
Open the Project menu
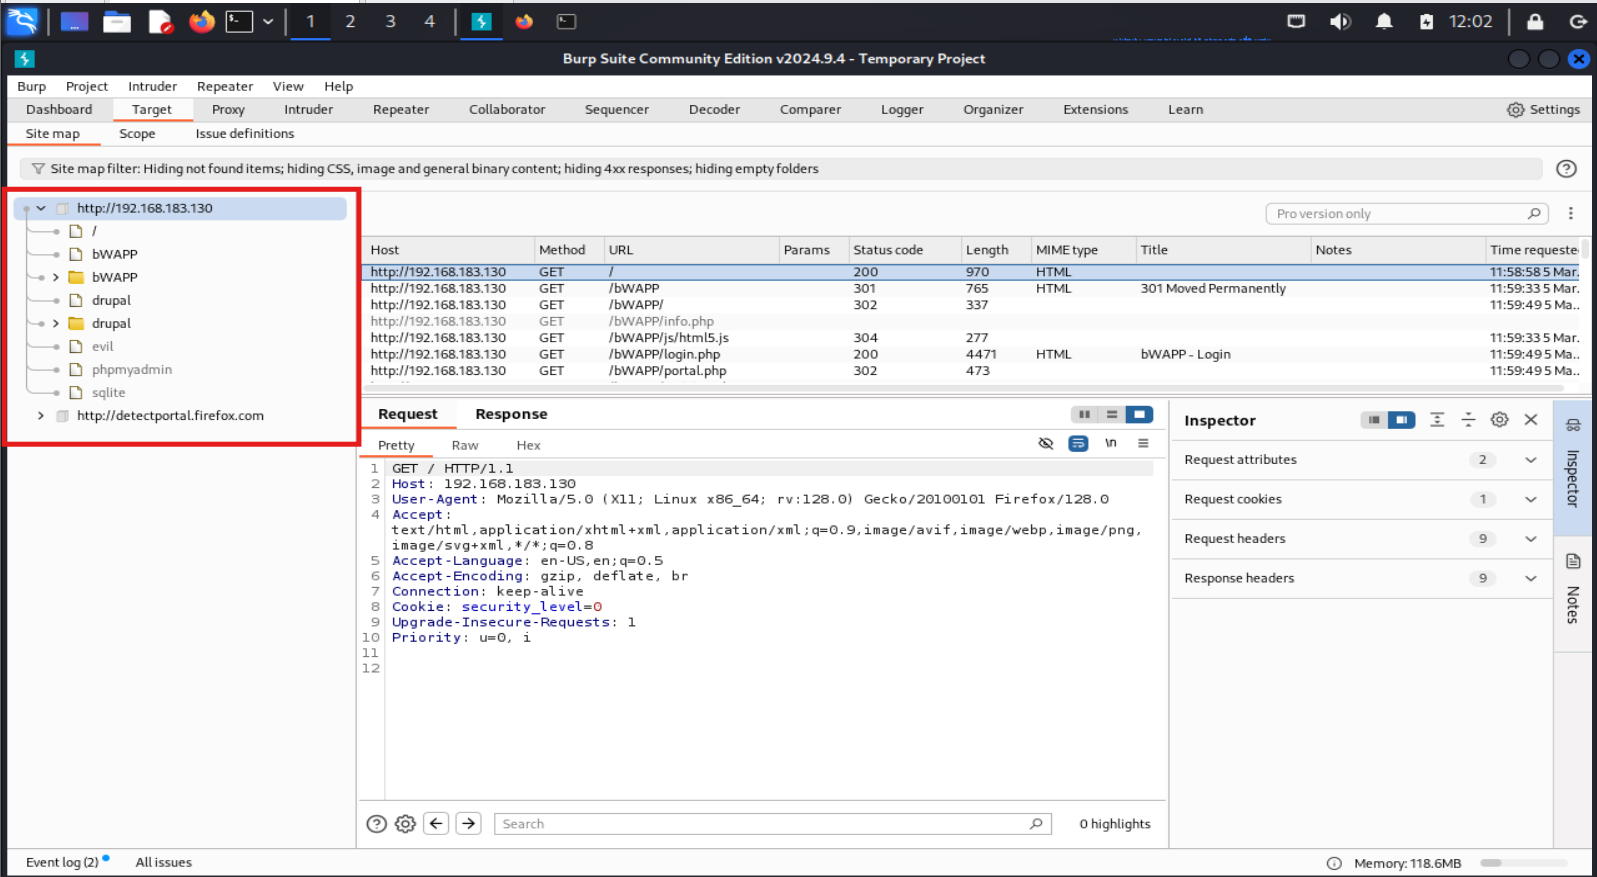87,86
